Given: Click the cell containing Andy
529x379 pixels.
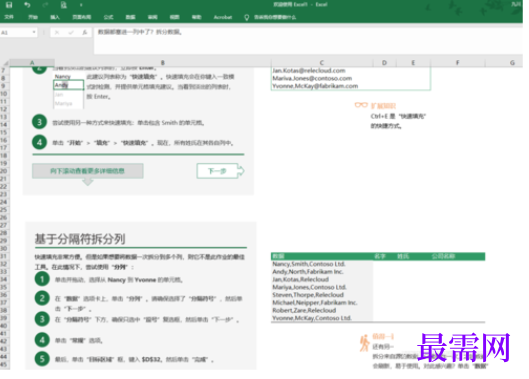Looking at the screenshot, I should click(68, 85).
